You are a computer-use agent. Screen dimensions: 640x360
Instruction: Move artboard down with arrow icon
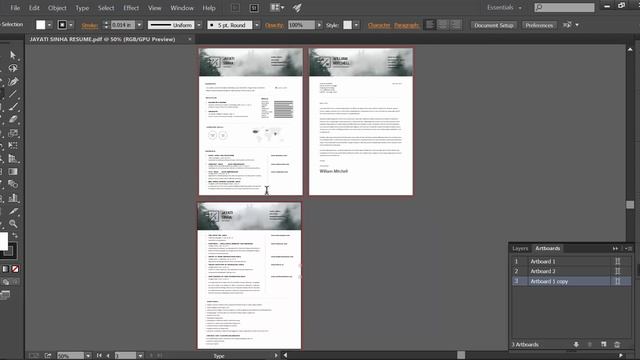click(576, 344)
